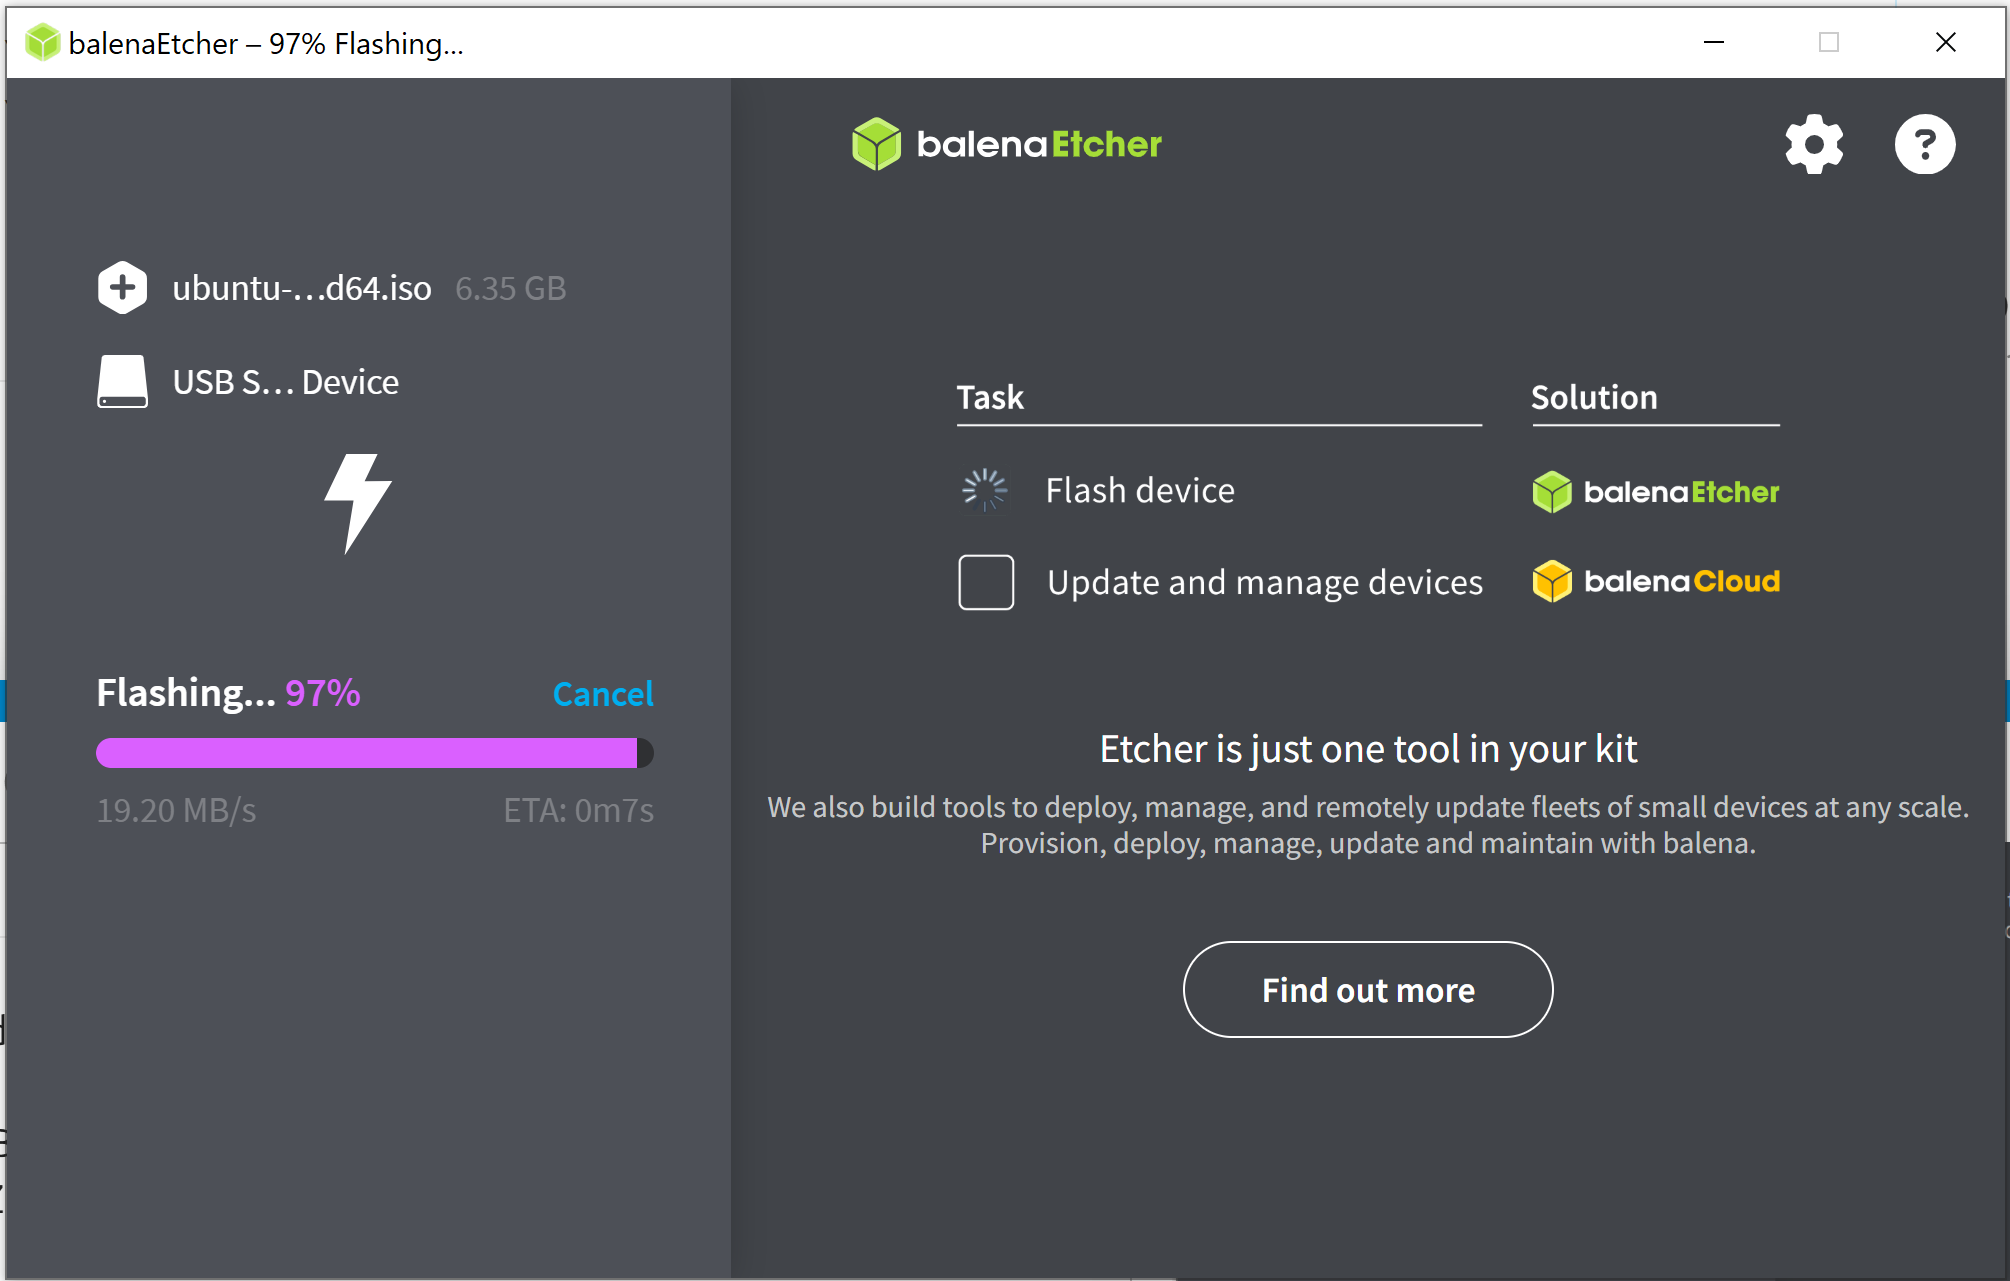This screenshot has width=2010, height=1281.
Task: Minimize the balenaEtcher window
Action: pos(1713,42)
